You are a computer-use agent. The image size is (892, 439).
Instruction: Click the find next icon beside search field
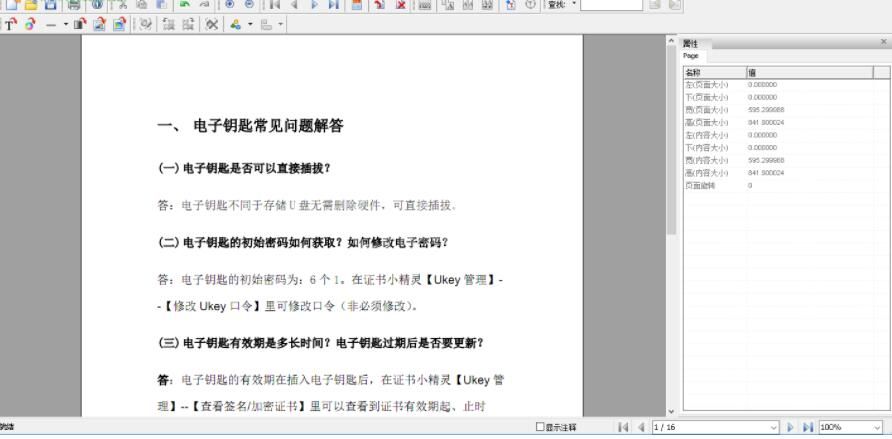point(675,5)
